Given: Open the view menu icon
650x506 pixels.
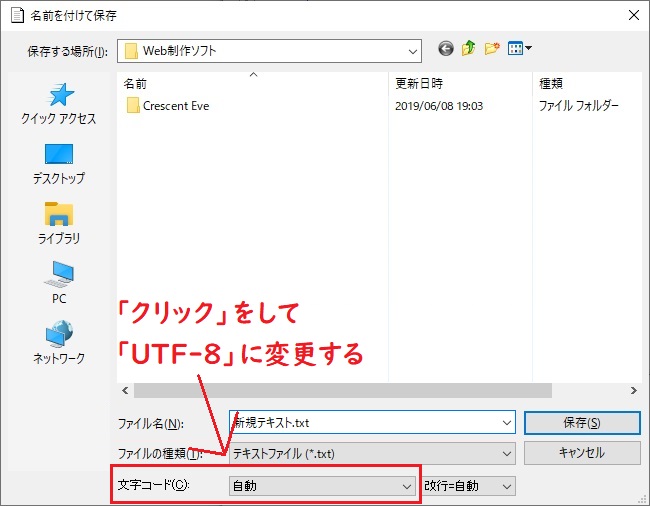Looking at the screenshot, I should click(x=520, y=49).
